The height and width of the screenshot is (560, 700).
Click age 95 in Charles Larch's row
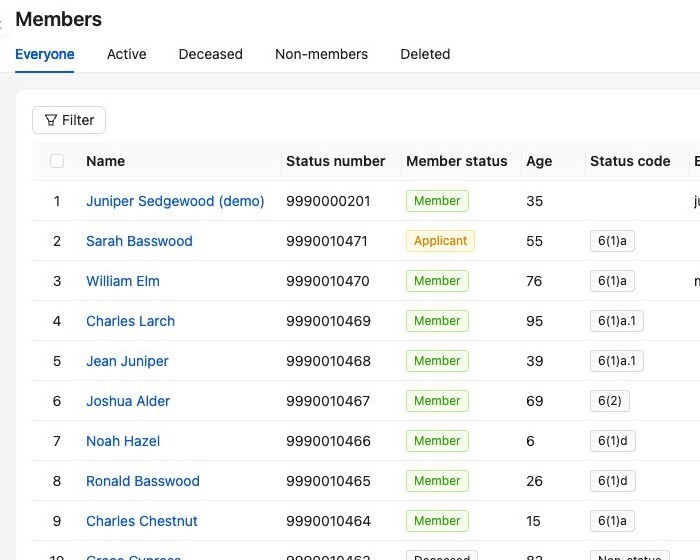(x=534, y=321)
